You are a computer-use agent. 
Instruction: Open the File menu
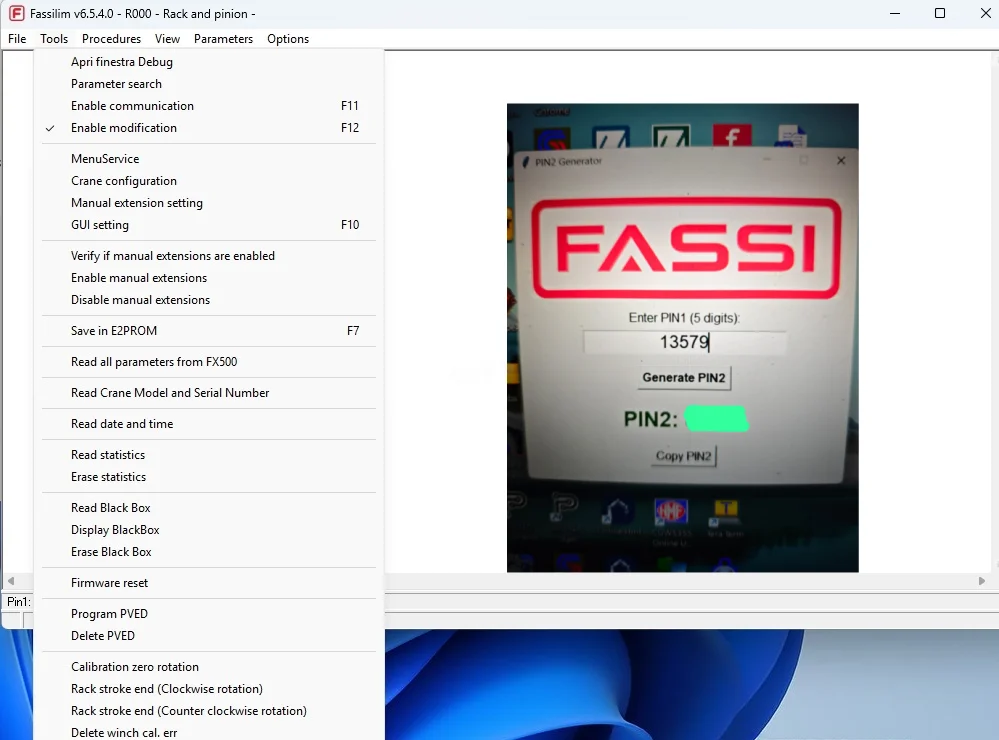tap(17, 39)
